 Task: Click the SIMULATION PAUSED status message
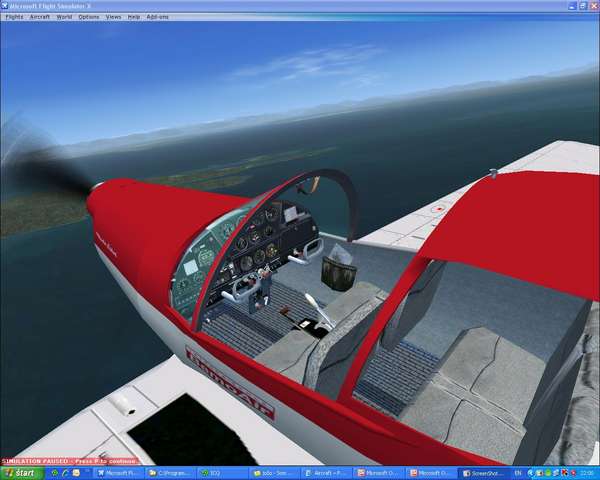(x=70, y=461)
